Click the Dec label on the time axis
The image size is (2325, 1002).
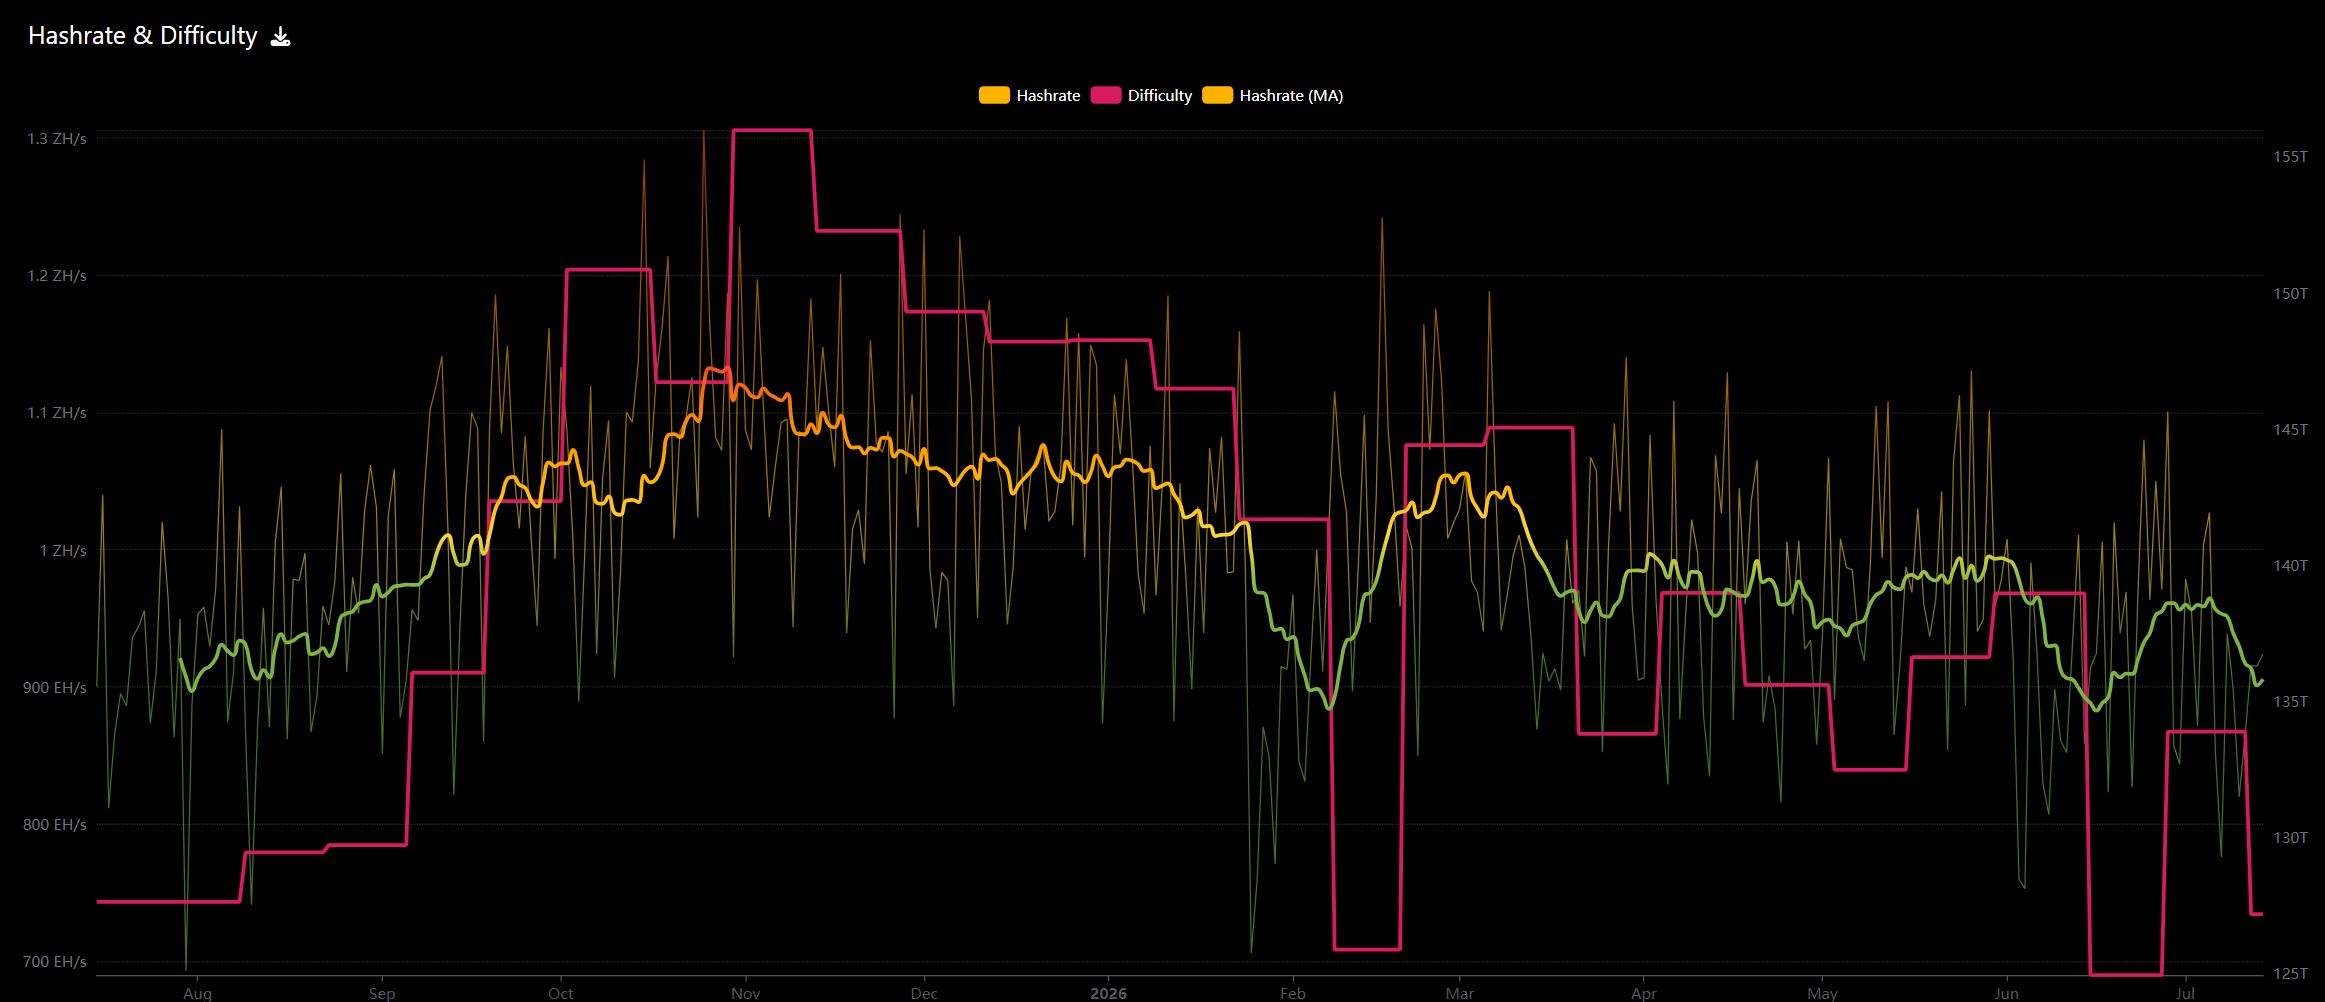coord(924,994)
